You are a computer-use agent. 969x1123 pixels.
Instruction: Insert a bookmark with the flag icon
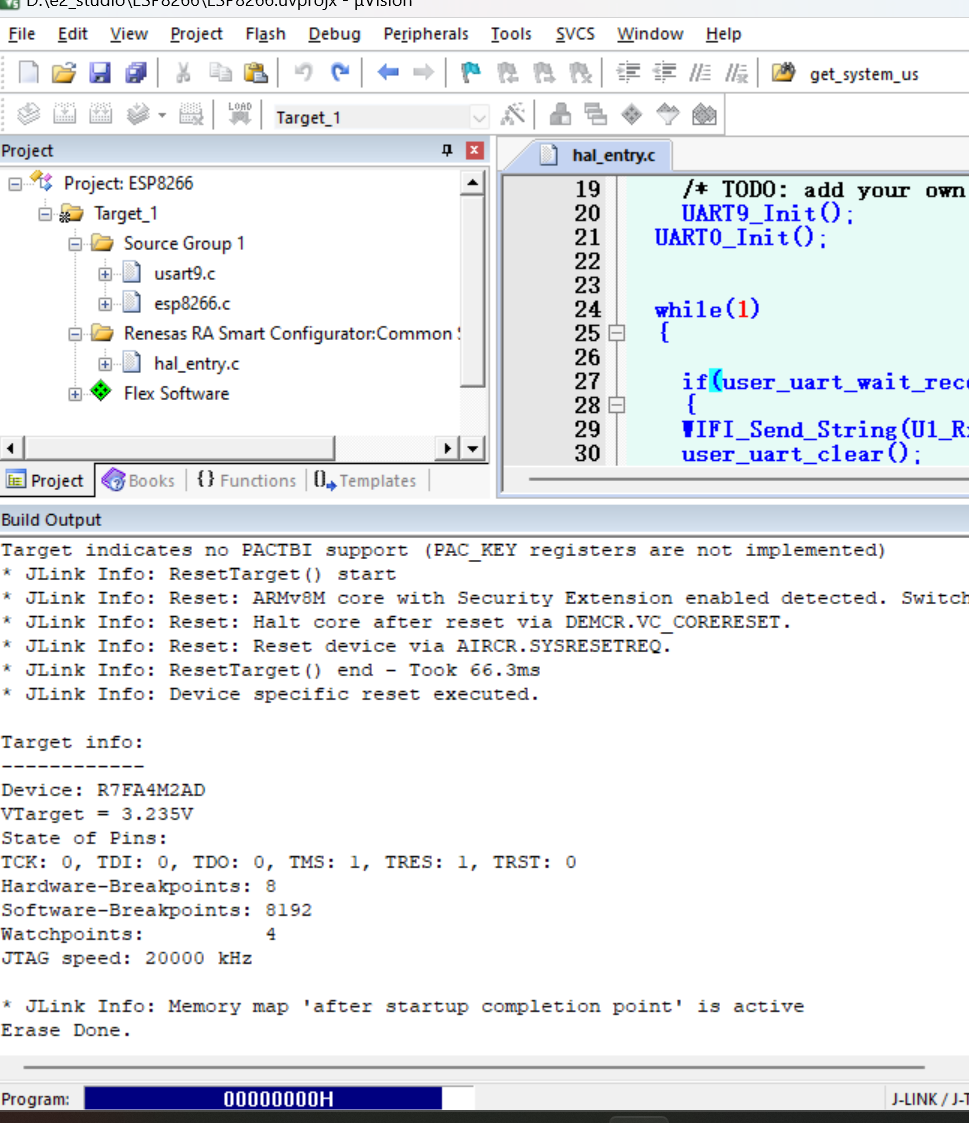tap(471, 72)
